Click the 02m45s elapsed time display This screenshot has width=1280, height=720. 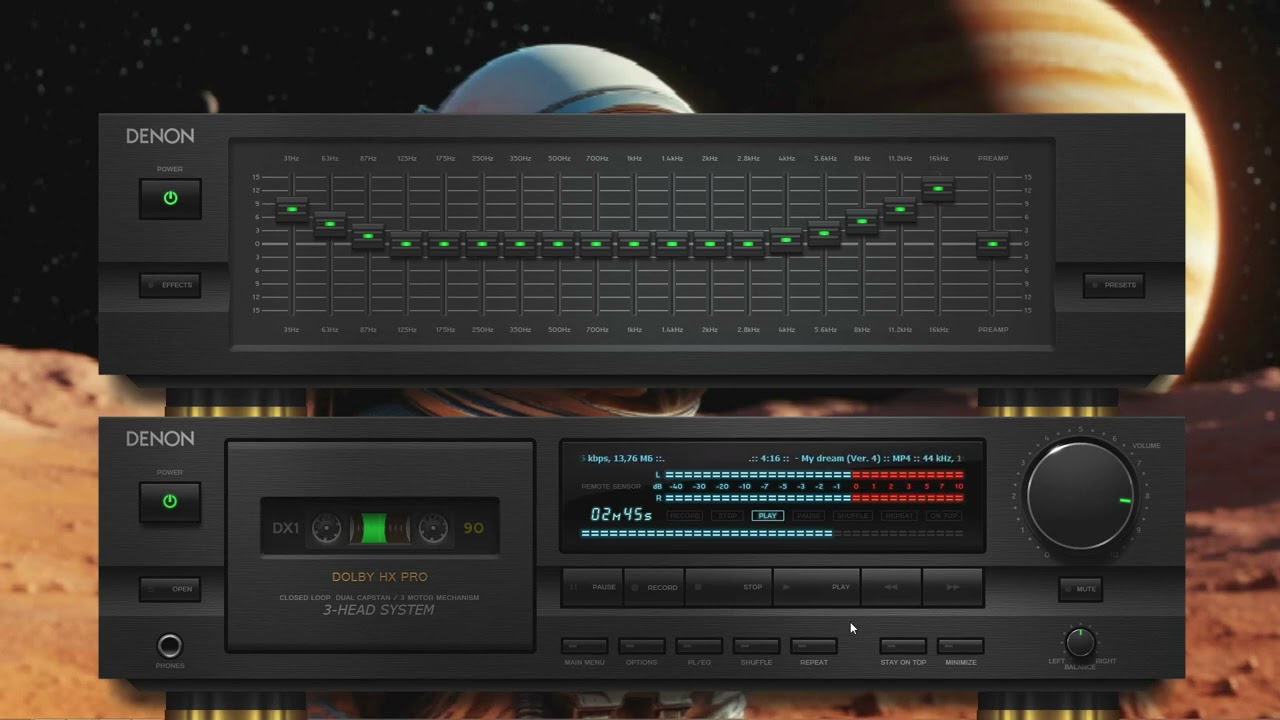click(x=621, y=514)
